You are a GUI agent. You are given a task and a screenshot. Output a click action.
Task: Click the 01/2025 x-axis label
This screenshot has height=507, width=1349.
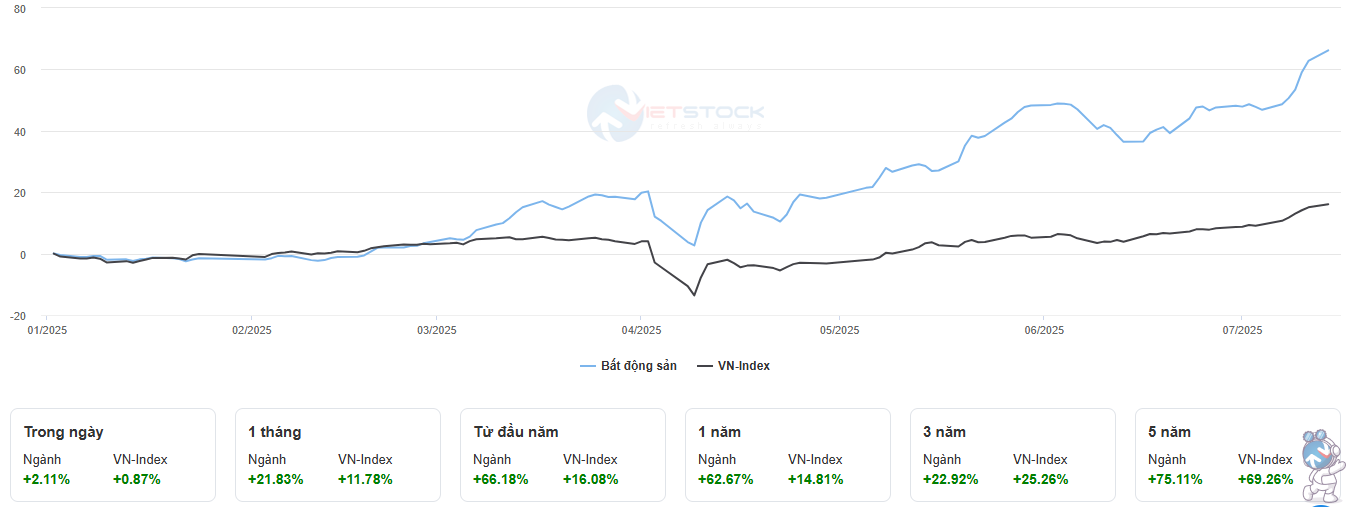coord(47,330)
